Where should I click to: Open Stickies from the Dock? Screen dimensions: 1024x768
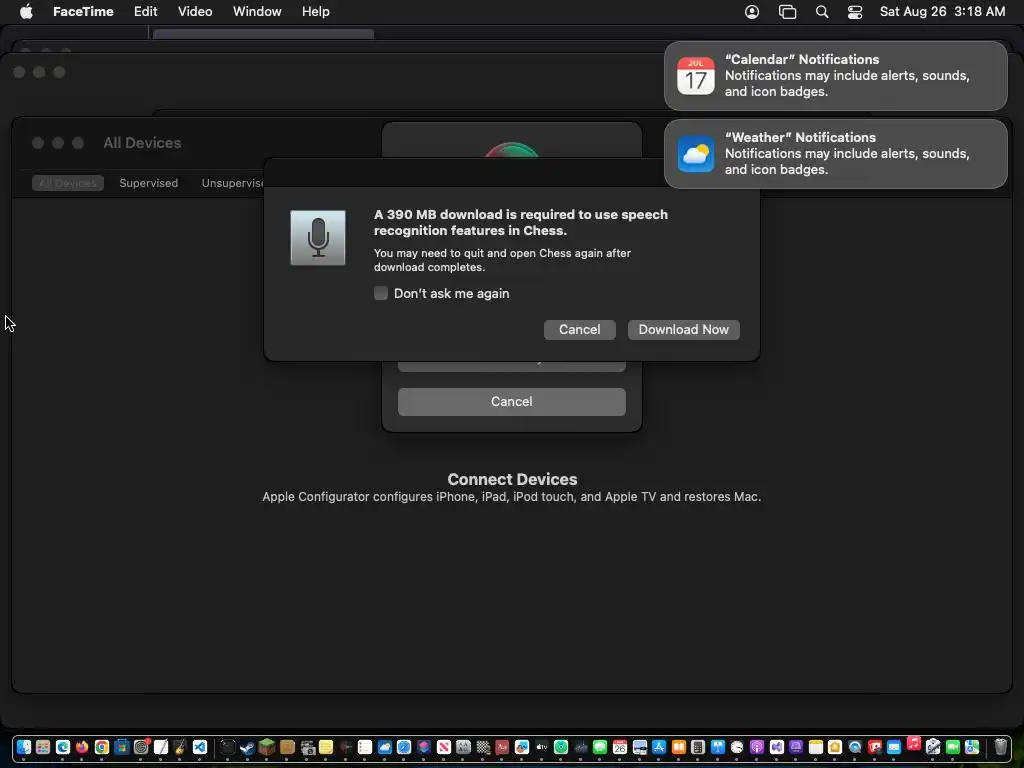tap(326, 747)
